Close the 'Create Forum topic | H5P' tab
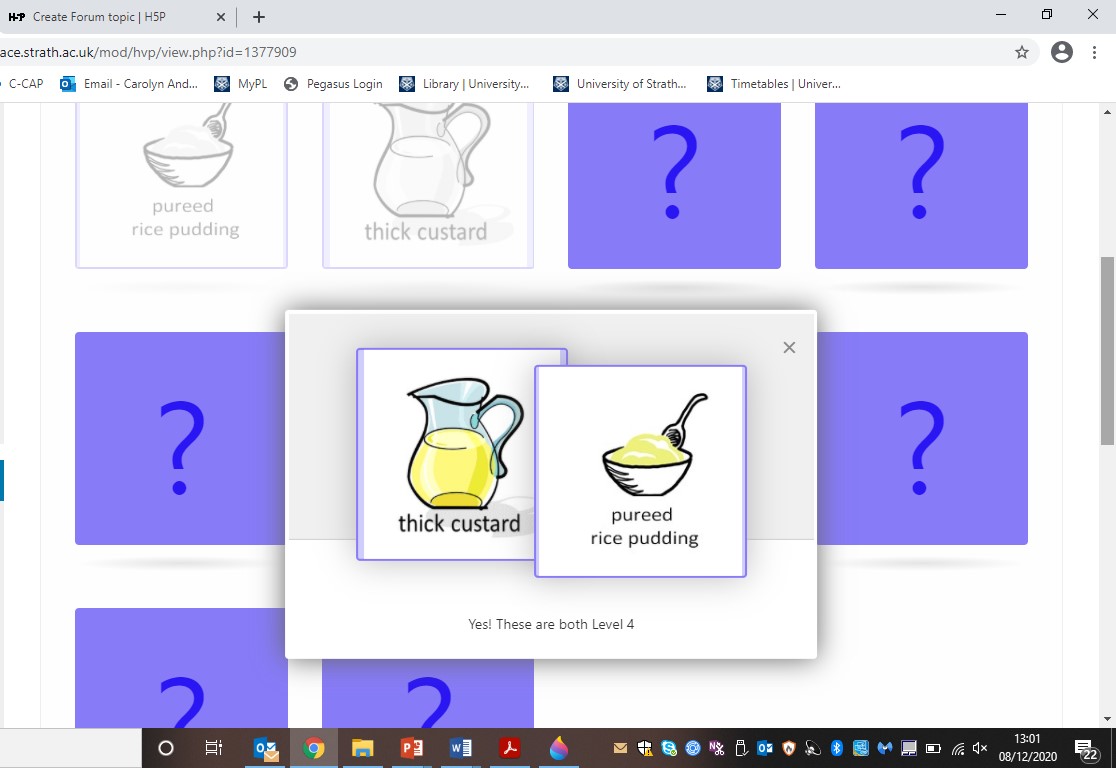 click(221, 17)
